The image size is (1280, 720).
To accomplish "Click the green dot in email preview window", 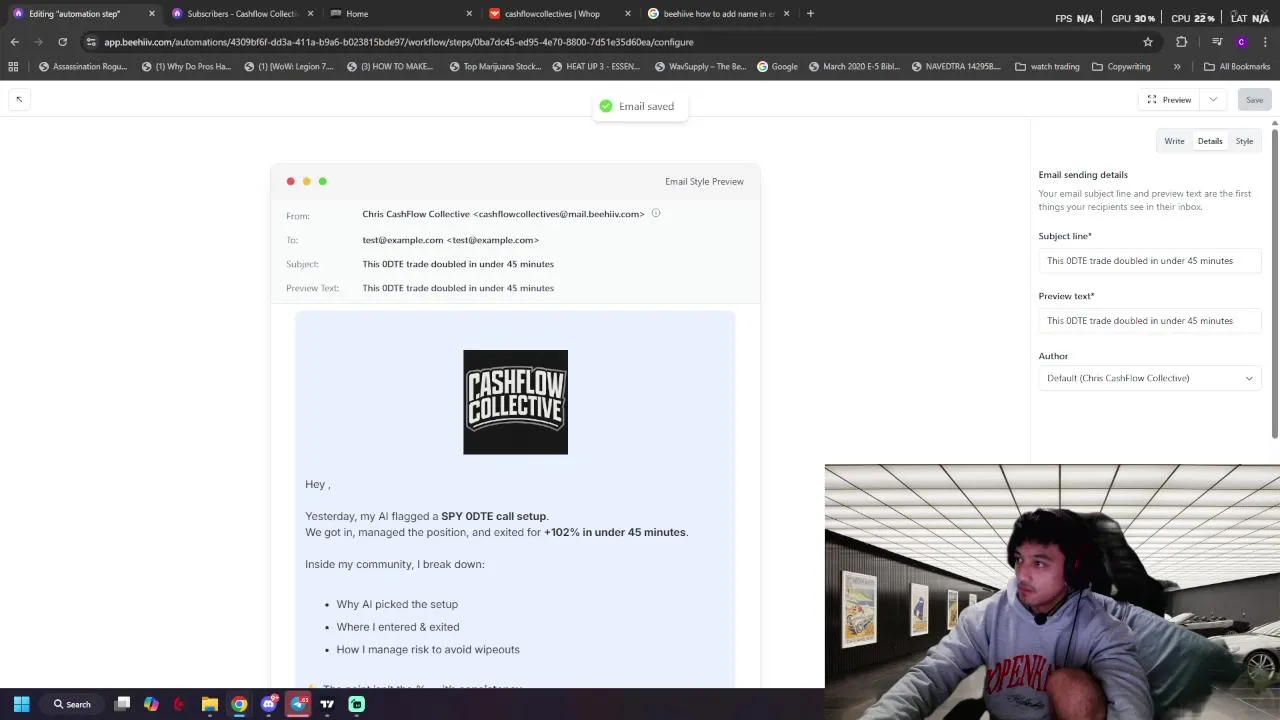I will coord(322,181).
